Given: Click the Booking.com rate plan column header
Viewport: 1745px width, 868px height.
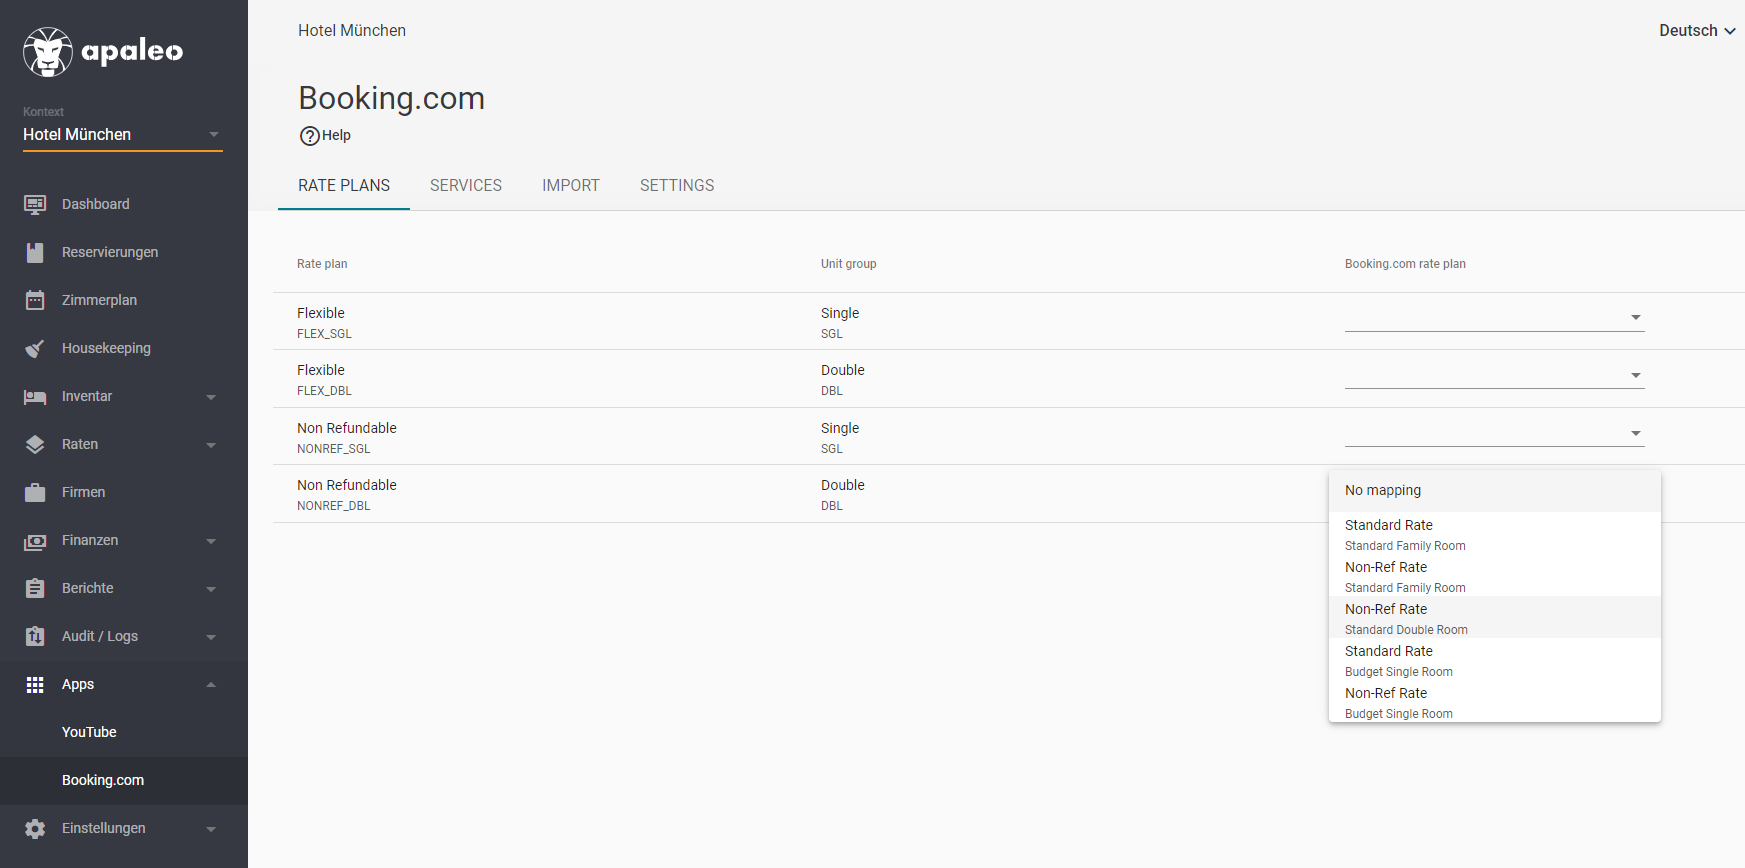Looking at the screenshot, I should click(x=1405, y=264).
